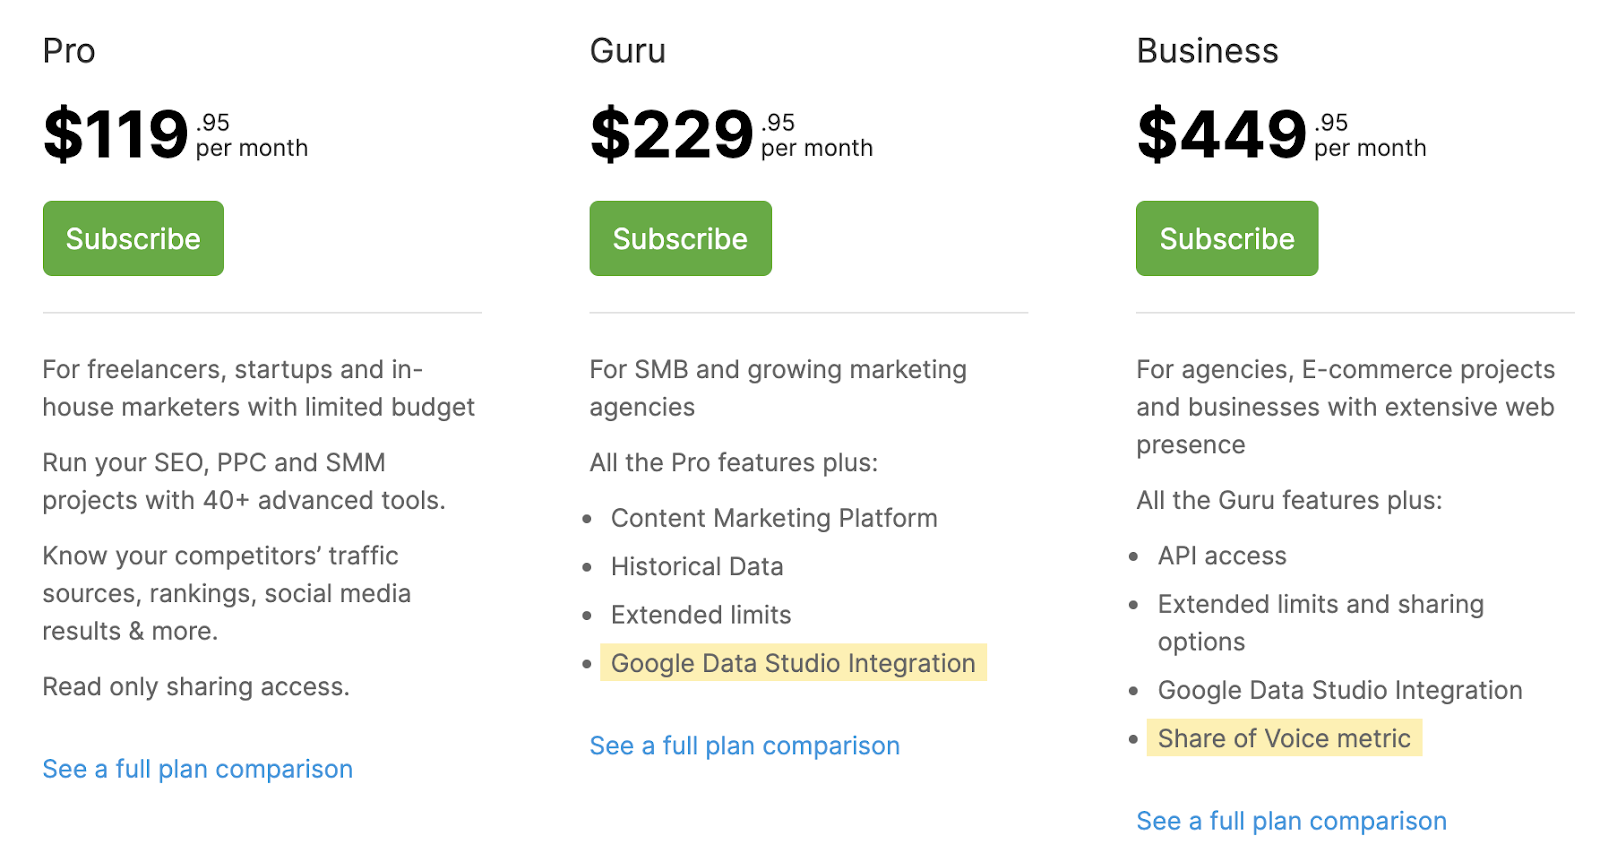Click the Pro plan heading
1600x862 pixels.
[69, 51]
